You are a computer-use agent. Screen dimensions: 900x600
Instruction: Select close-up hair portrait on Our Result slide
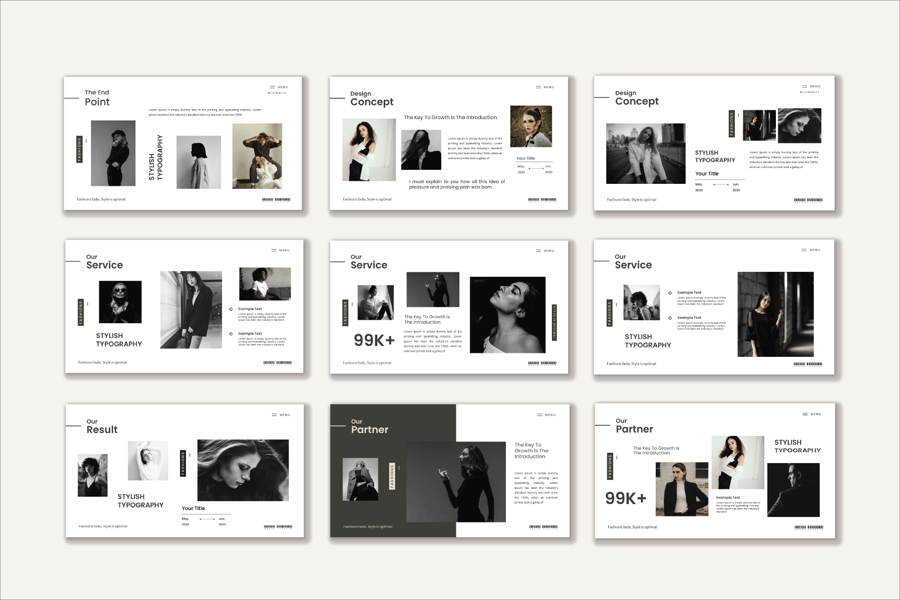click(242, 470)
